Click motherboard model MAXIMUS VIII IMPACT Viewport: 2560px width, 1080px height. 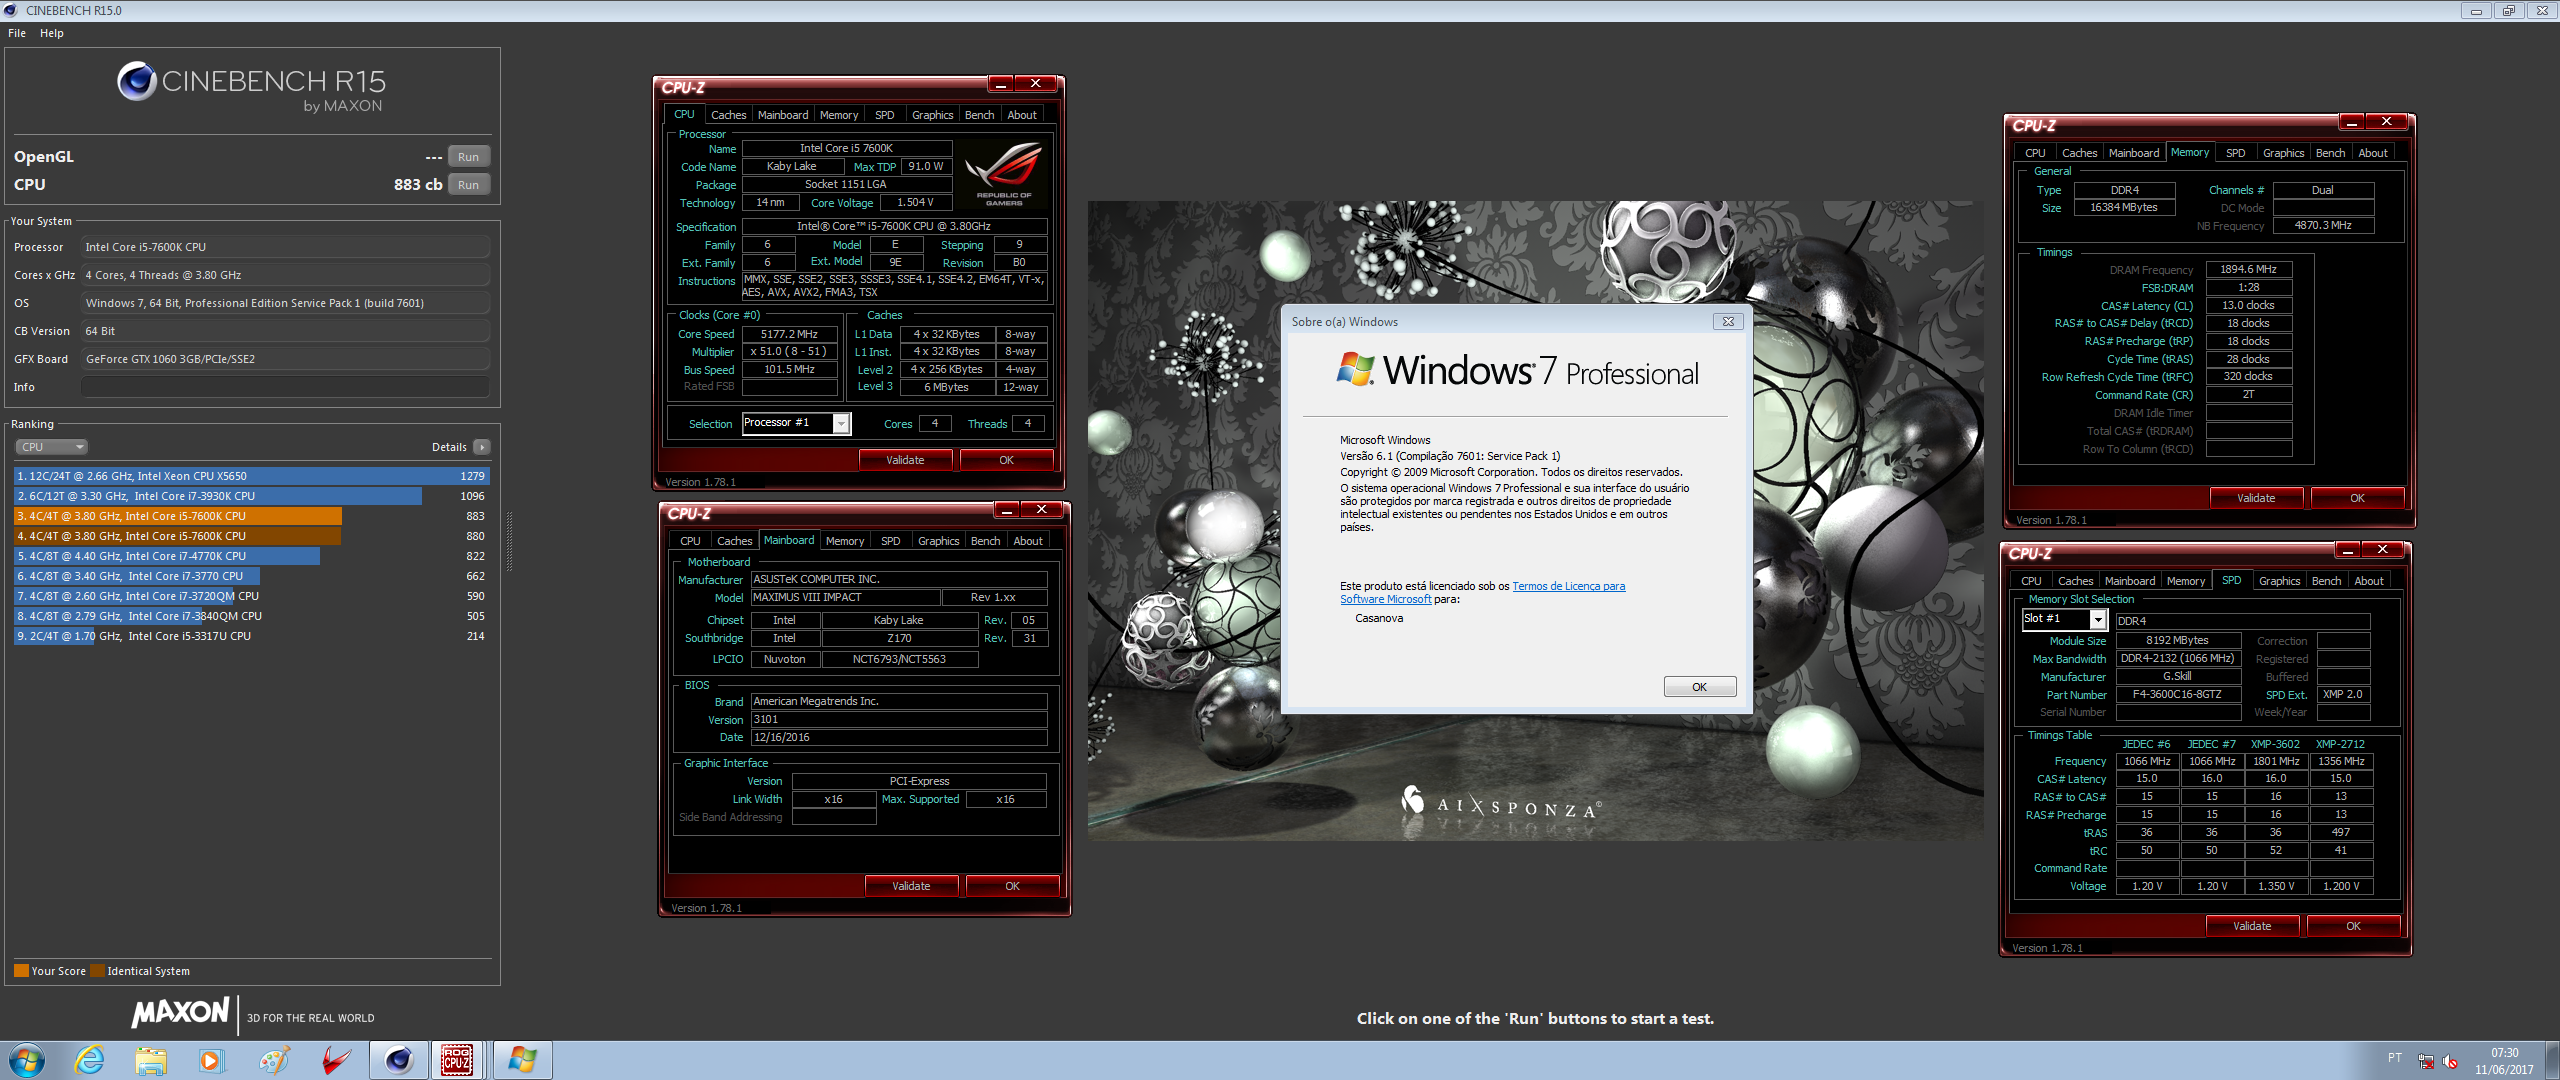click(846, 598)
